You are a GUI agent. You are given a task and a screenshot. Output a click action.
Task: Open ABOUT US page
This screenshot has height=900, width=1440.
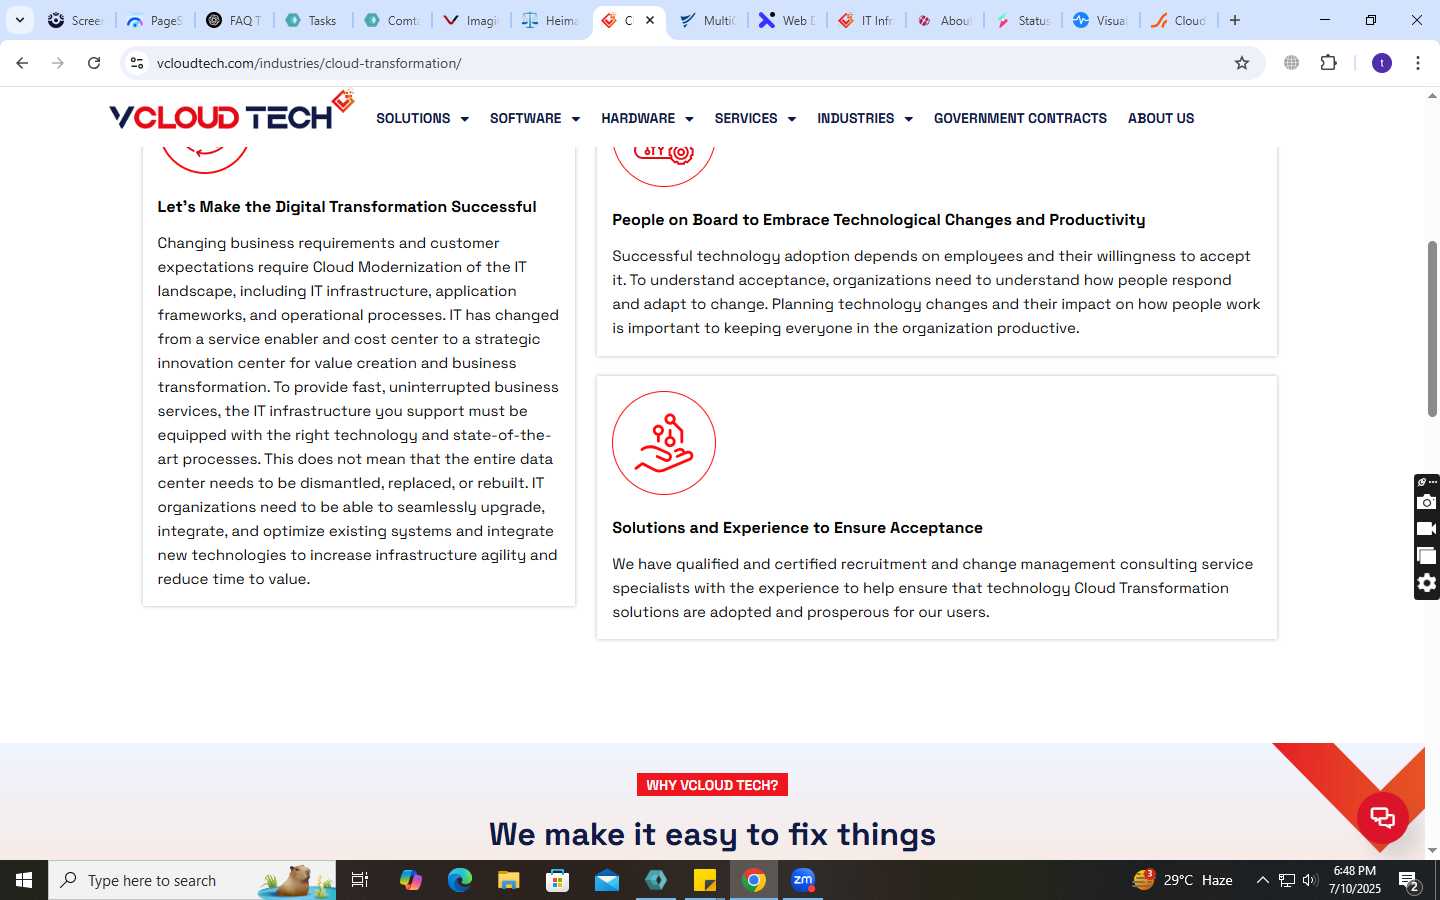[1161, 118]
